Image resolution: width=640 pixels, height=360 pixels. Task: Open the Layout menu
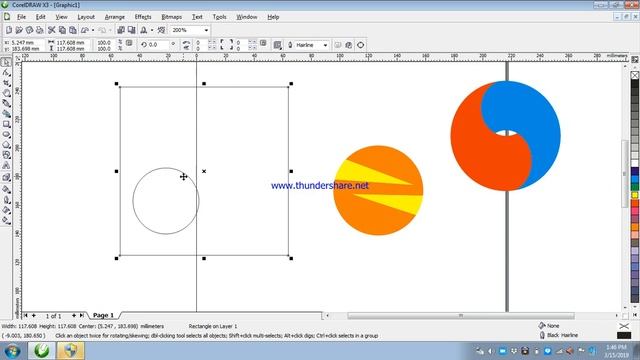(x=86, y=17)
